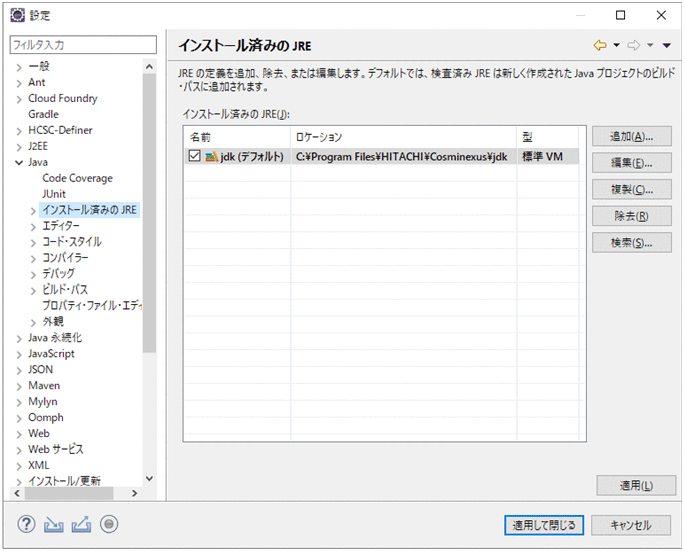The image size is (685, 552).
Task: Maximize the 設定 window
Action: coord(620,15)
